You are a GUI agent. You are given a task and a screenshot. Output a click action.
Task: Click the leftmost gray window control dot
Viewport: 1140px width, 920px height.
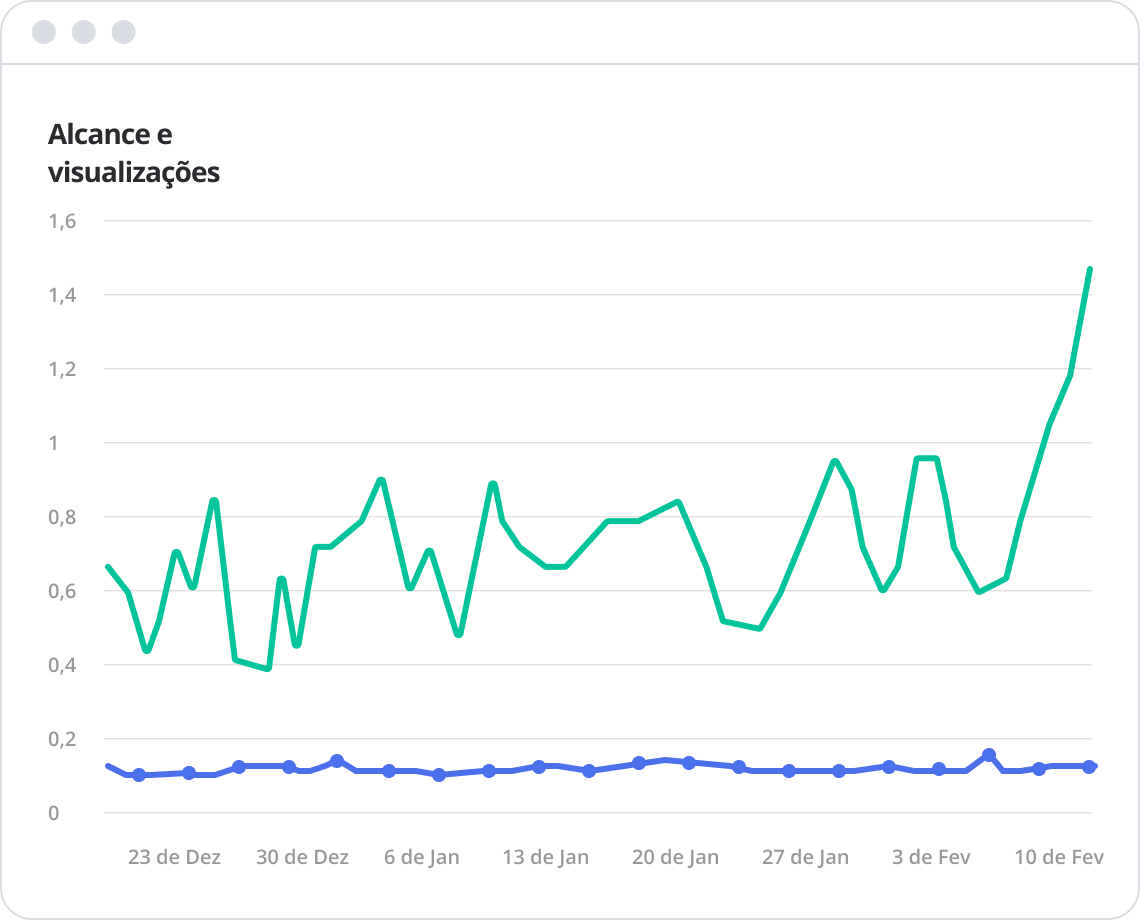(x=44, y=32)
